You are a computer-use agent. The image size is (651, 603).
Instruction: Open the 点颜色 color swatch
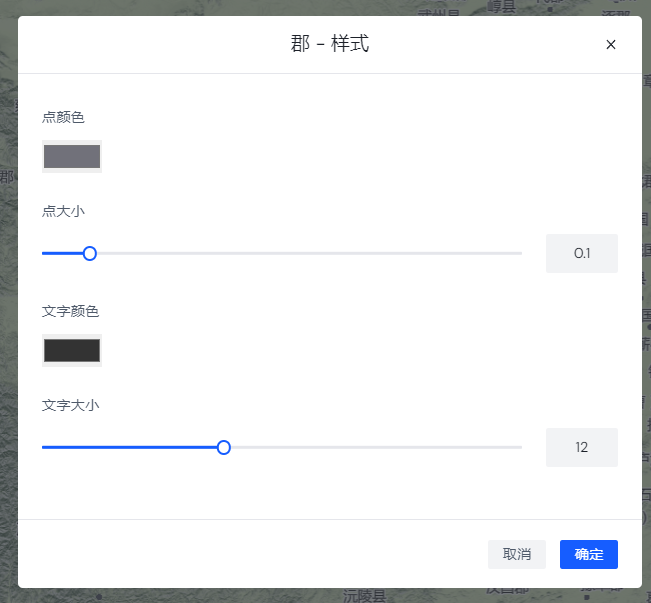72,157
